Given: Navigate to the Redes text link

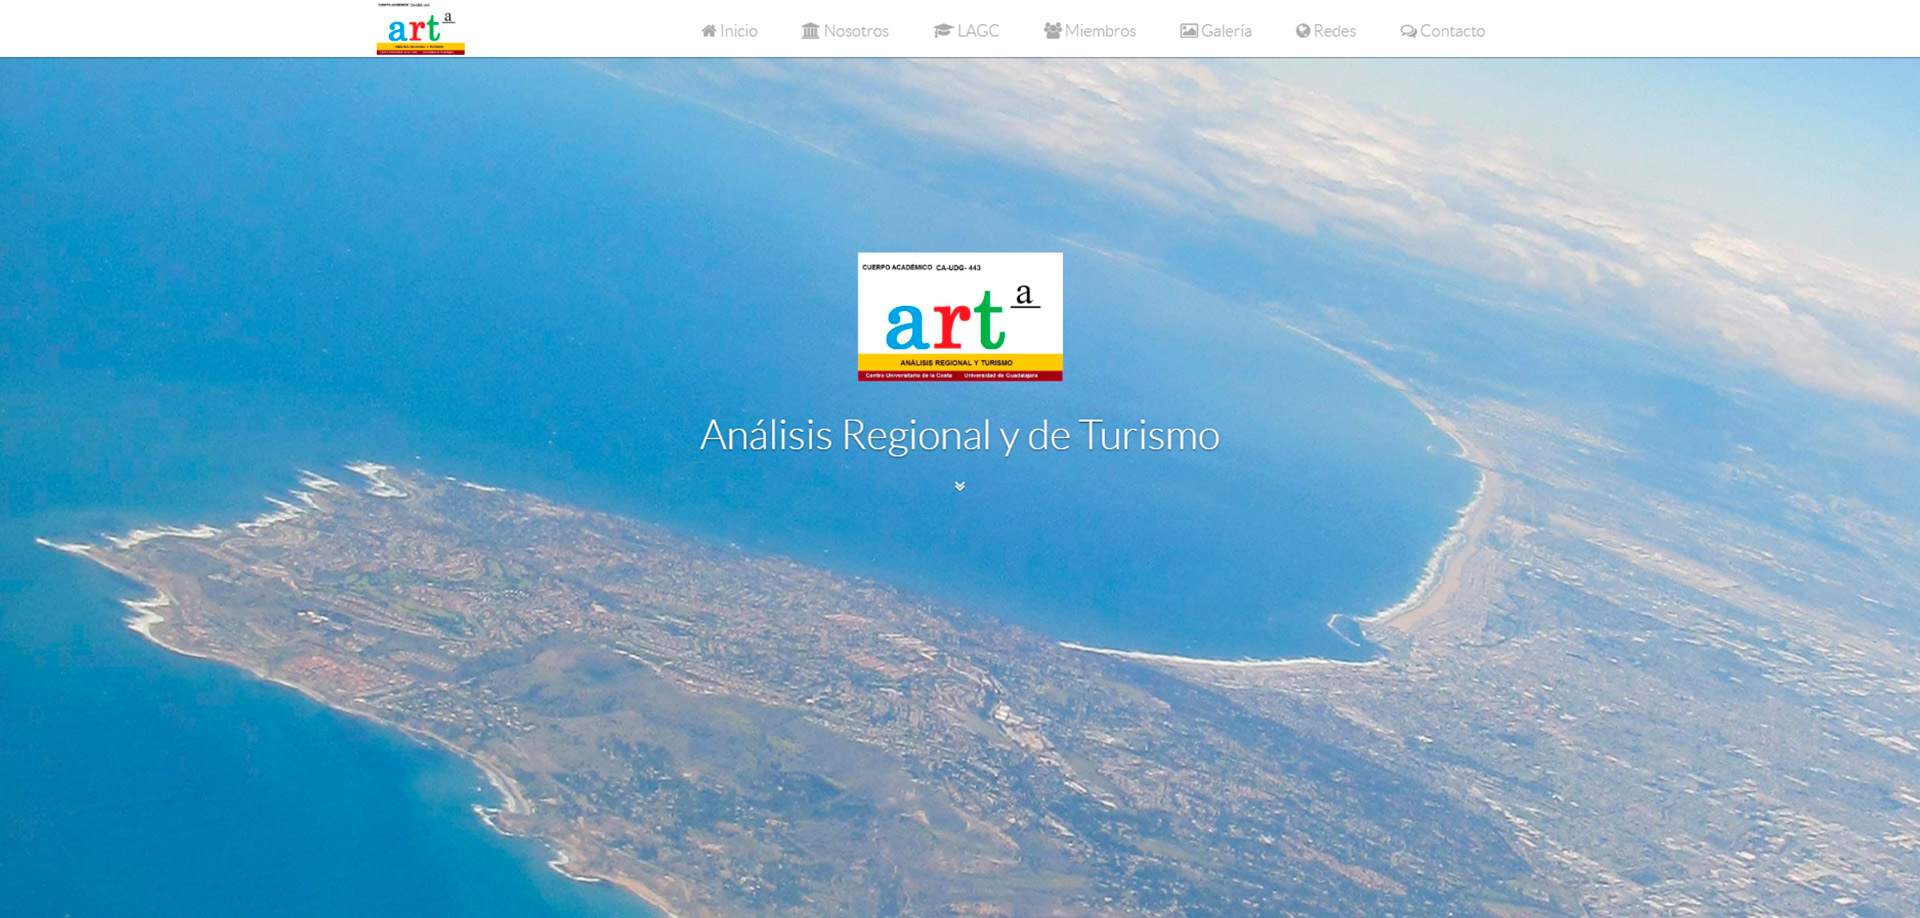Looking at the screenshot, I should pyautogui.click(x=1335, y=31).
